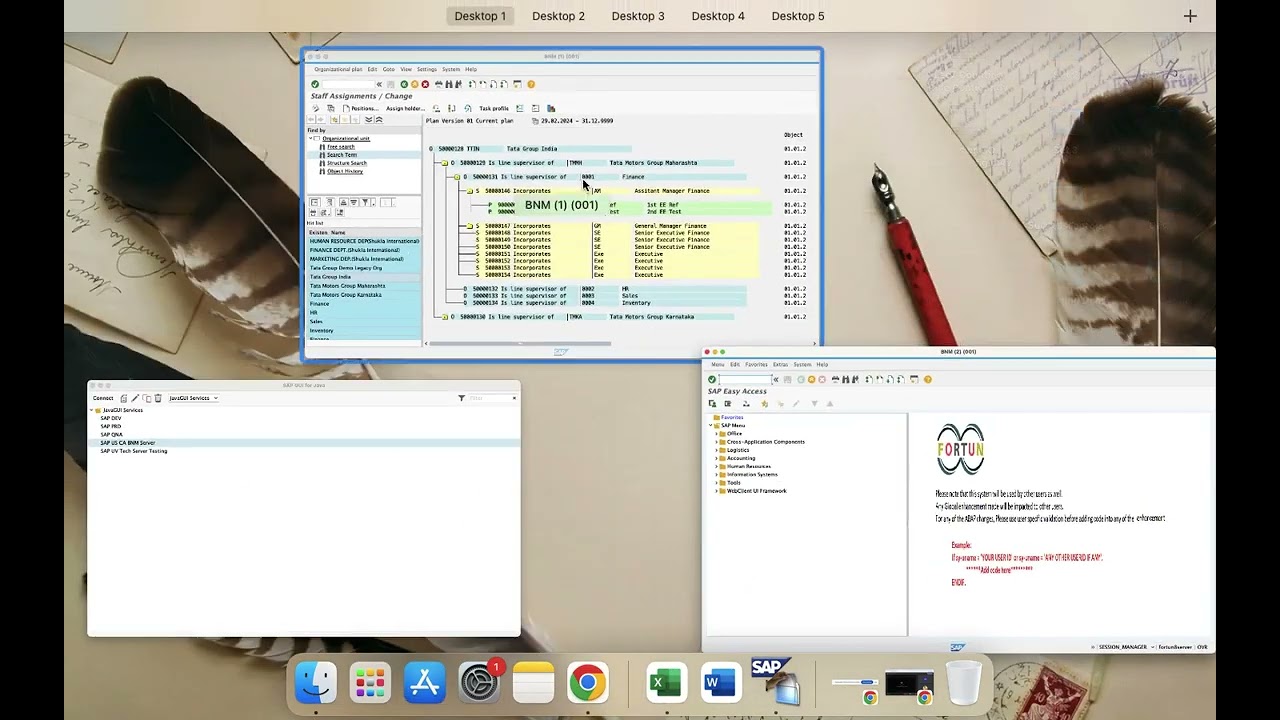The width and height of the screenshot is (1280, 720).
Task: Launch App Store from the Dock
Action: click(x=425, y=684)
